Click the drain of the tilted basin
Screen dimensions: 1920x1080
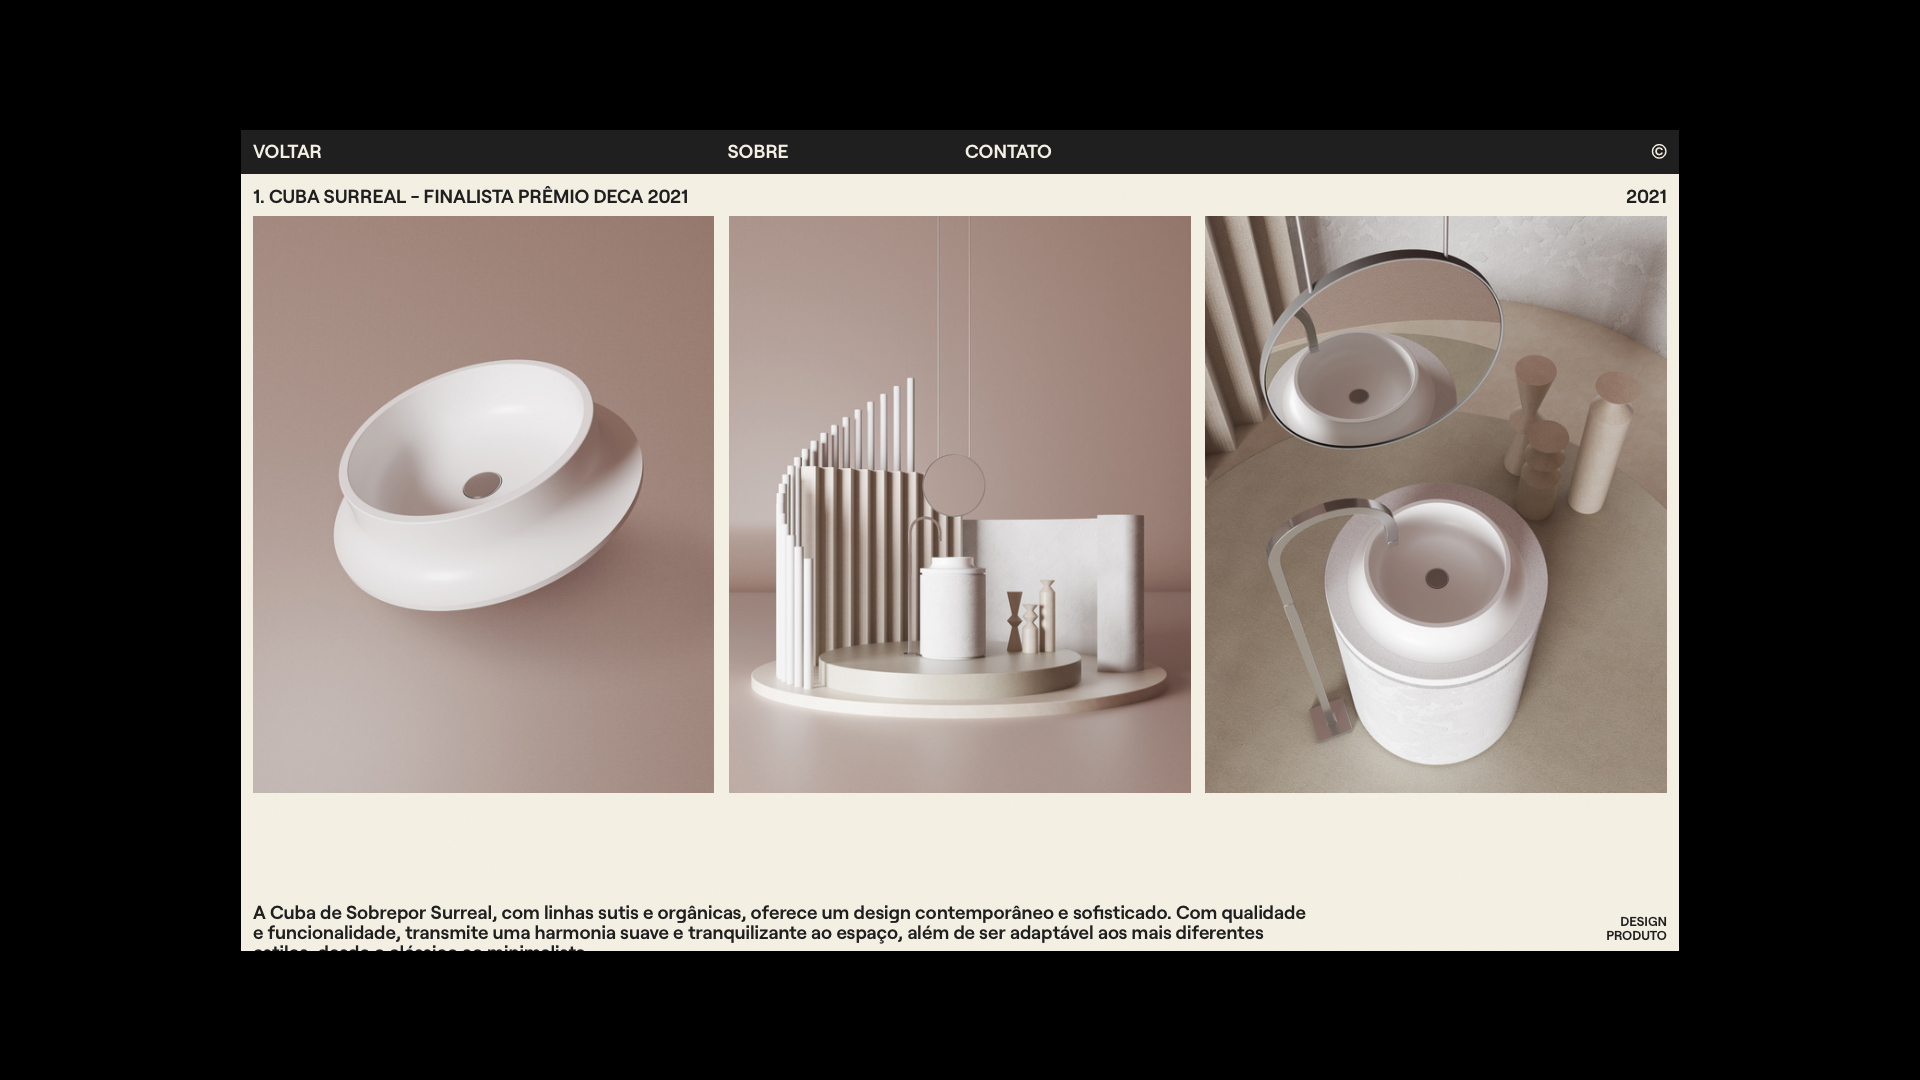tap(482, 485)
